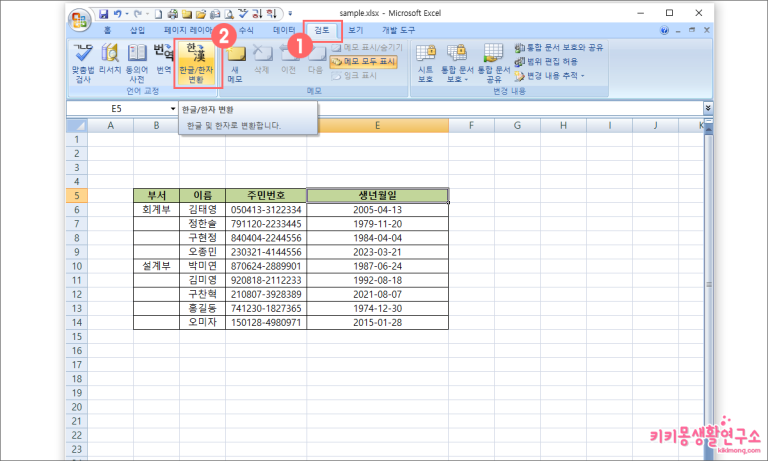Open the Research (리서치) tool
The height and width of the screenshot is (461, 768).
(x=110, y=60)
